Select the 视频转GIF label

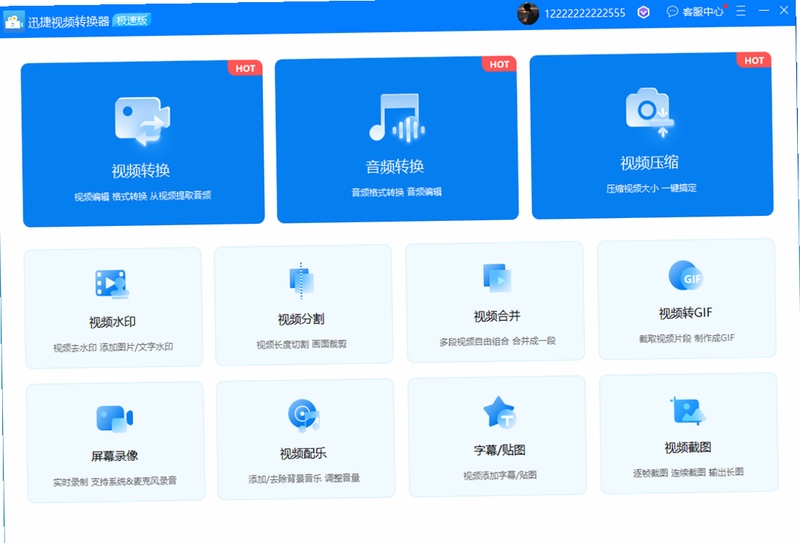pos(685,313)
